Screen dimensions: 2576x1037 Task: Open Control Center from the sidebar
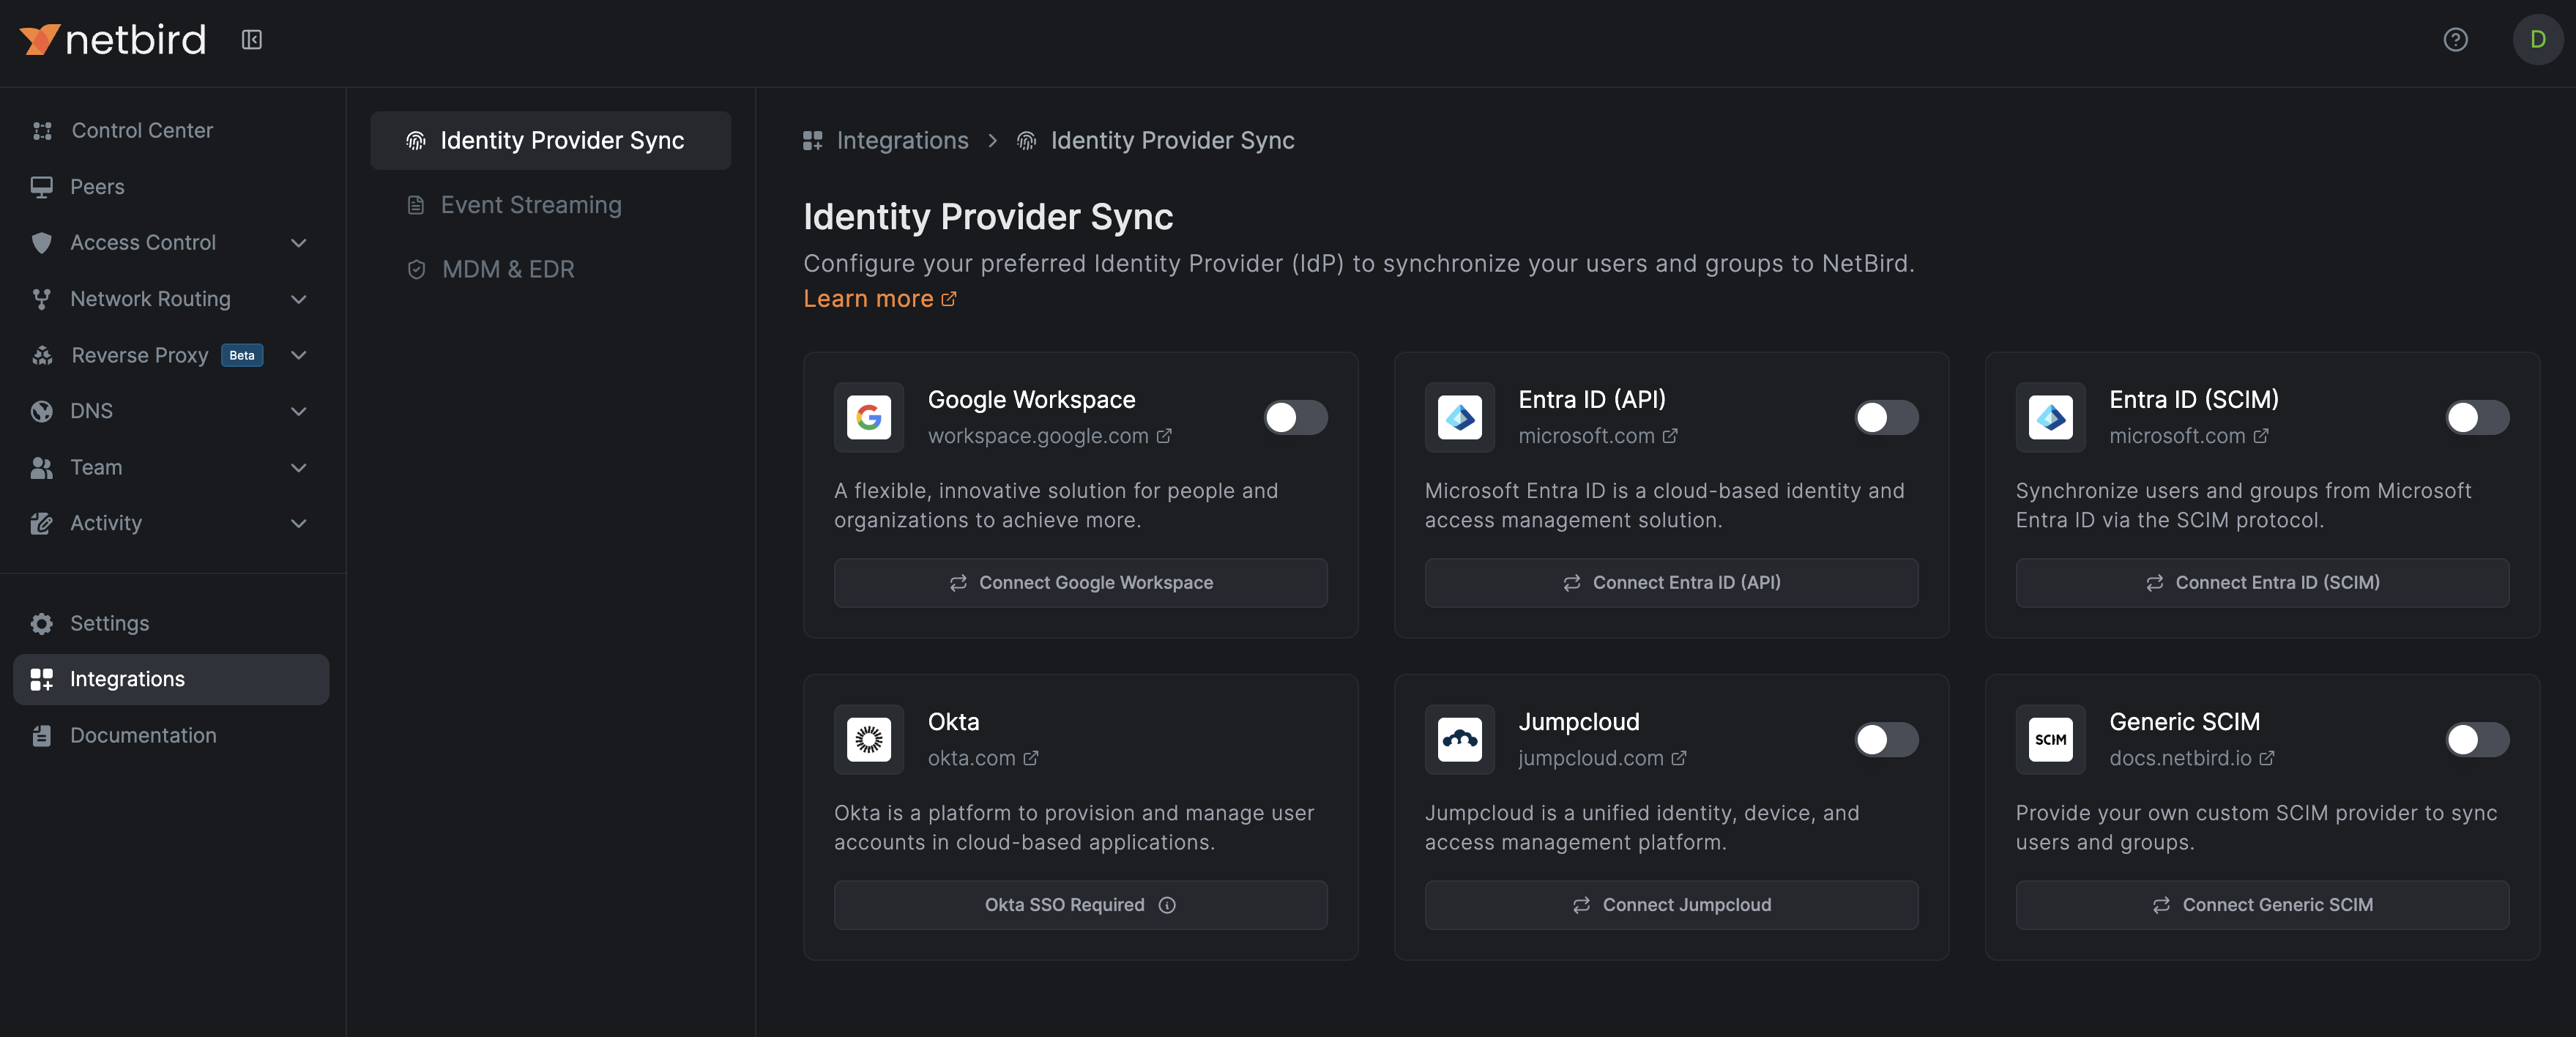pos(171,131)
